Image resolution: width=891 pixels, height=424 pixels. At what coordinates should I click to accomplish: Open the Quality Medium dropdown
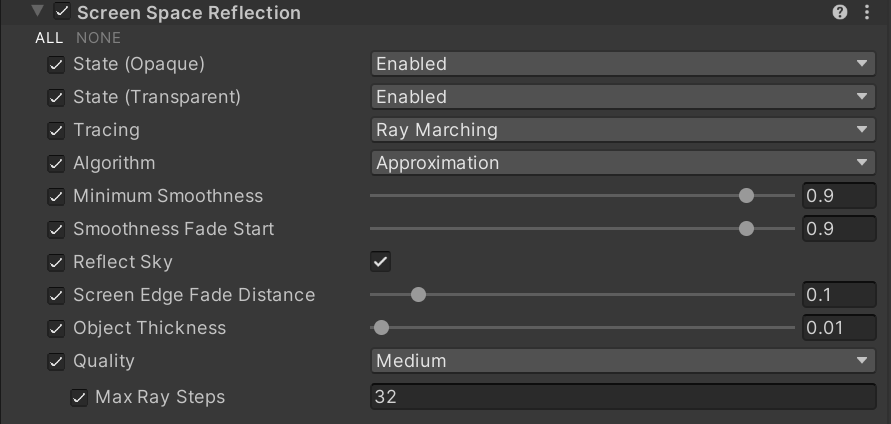622,361
